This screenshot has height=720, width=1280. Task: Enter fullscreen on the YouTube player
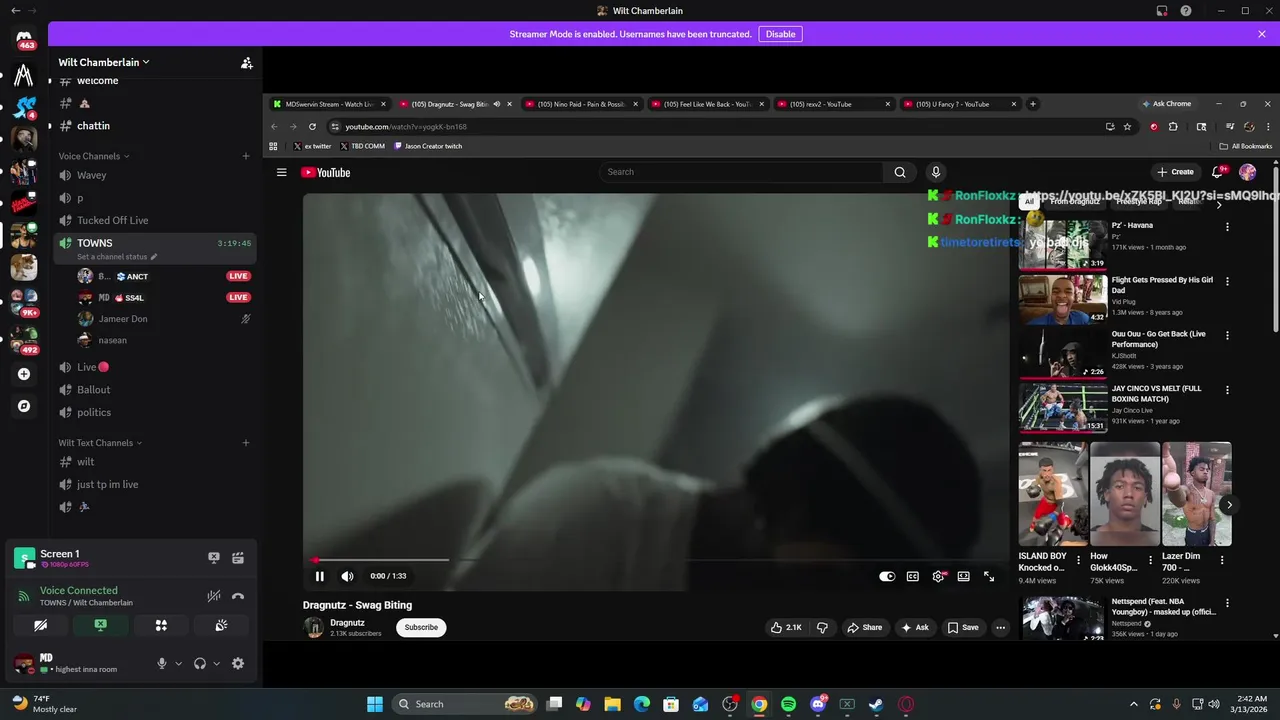click(989, 576)
